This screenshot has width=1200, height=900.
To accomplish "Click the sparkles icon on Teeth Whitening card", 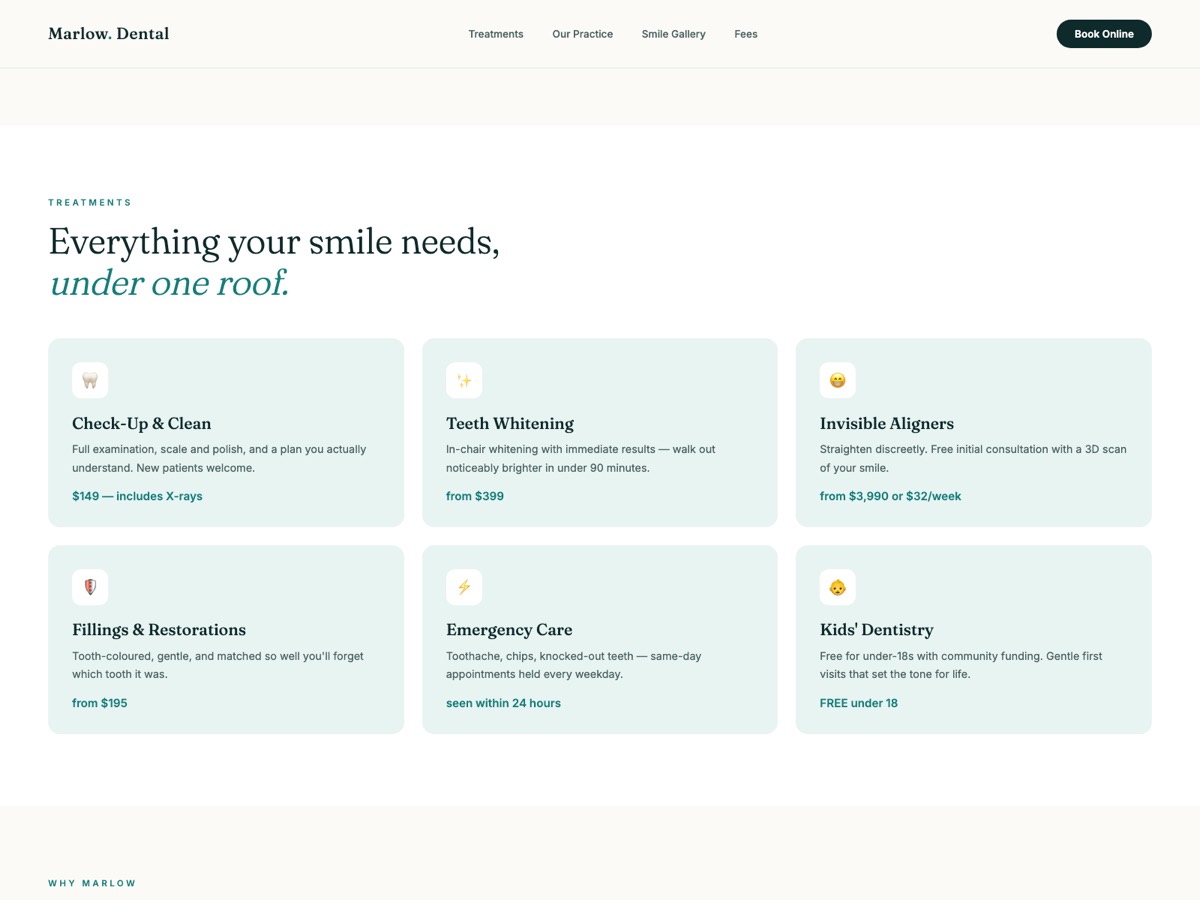I will pos(464,380).
